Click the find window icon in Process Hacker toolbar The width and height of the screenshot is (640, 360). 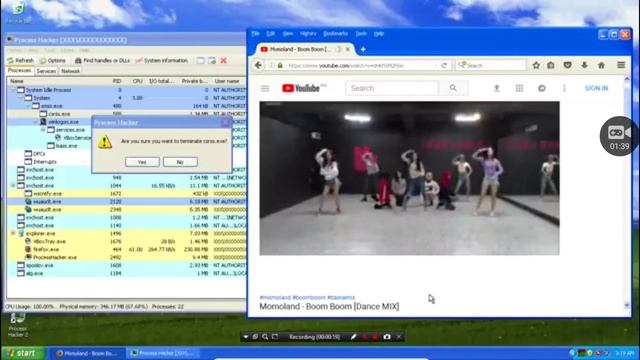[200, 60]
